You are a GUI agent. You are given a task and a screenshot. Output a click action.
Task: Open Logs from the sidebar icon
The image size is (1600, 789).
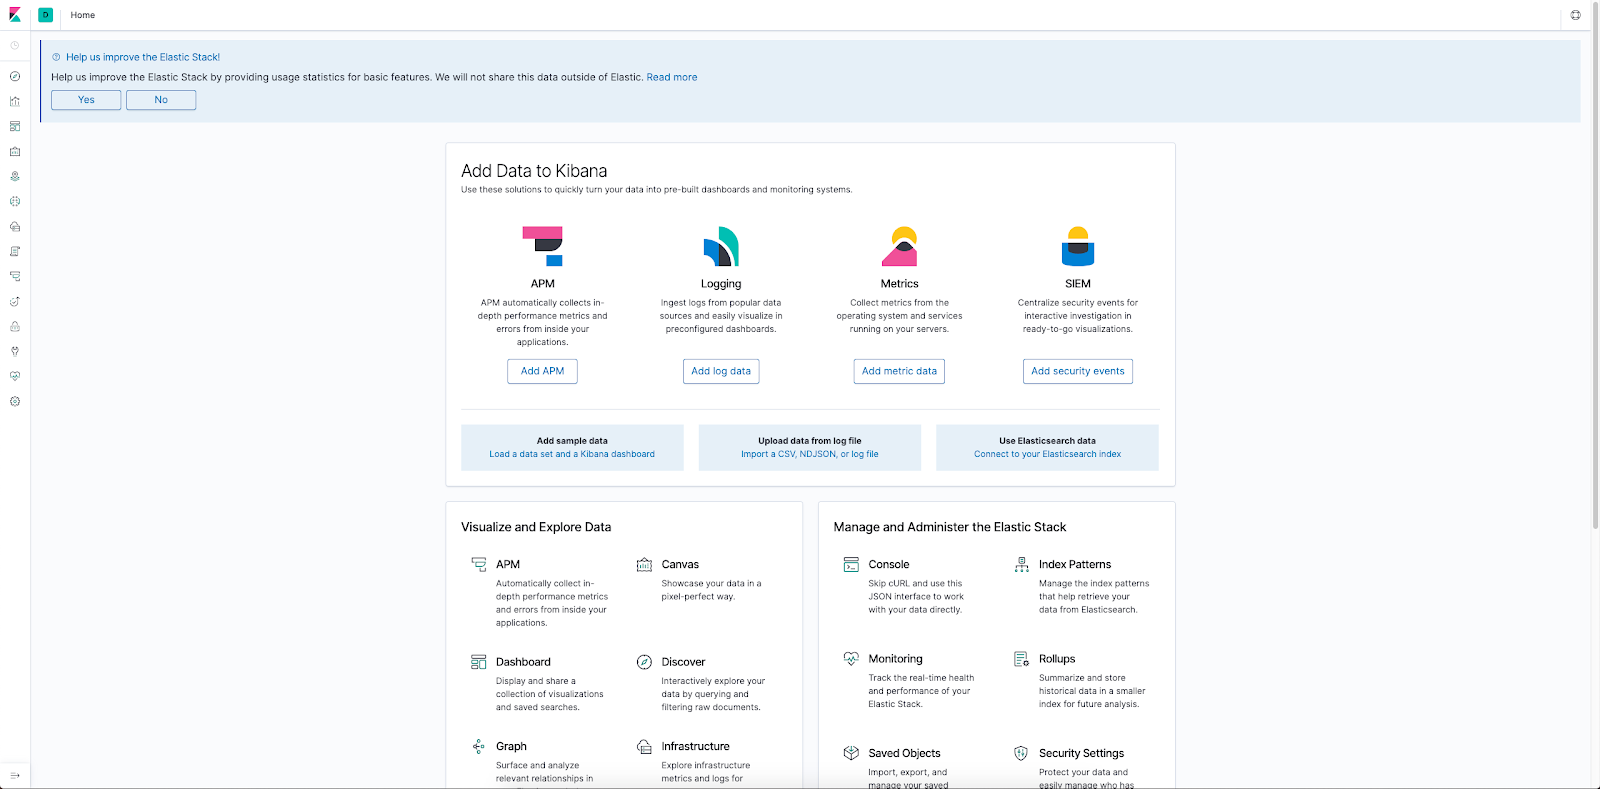click(x=15, y=251)
